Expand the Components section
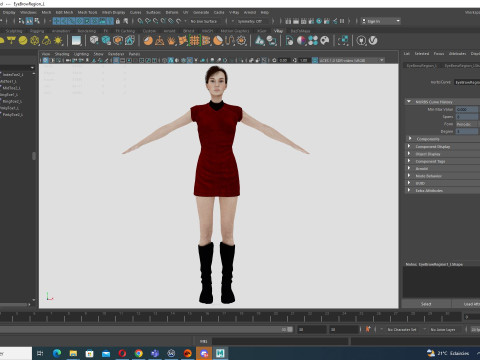The width and height of the screenshot is (480, 360). 410,139
